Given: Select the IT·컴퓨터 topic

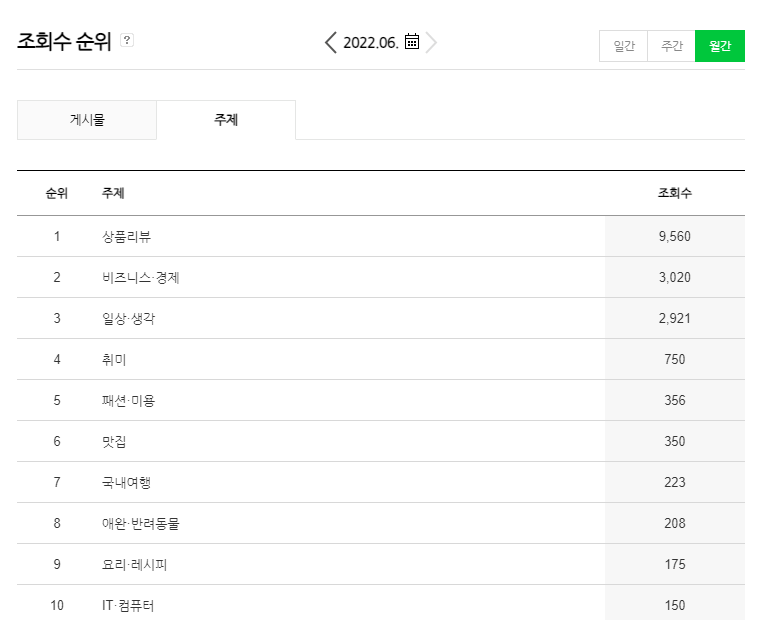Looking at the screenshot, I should click(128, 605).
